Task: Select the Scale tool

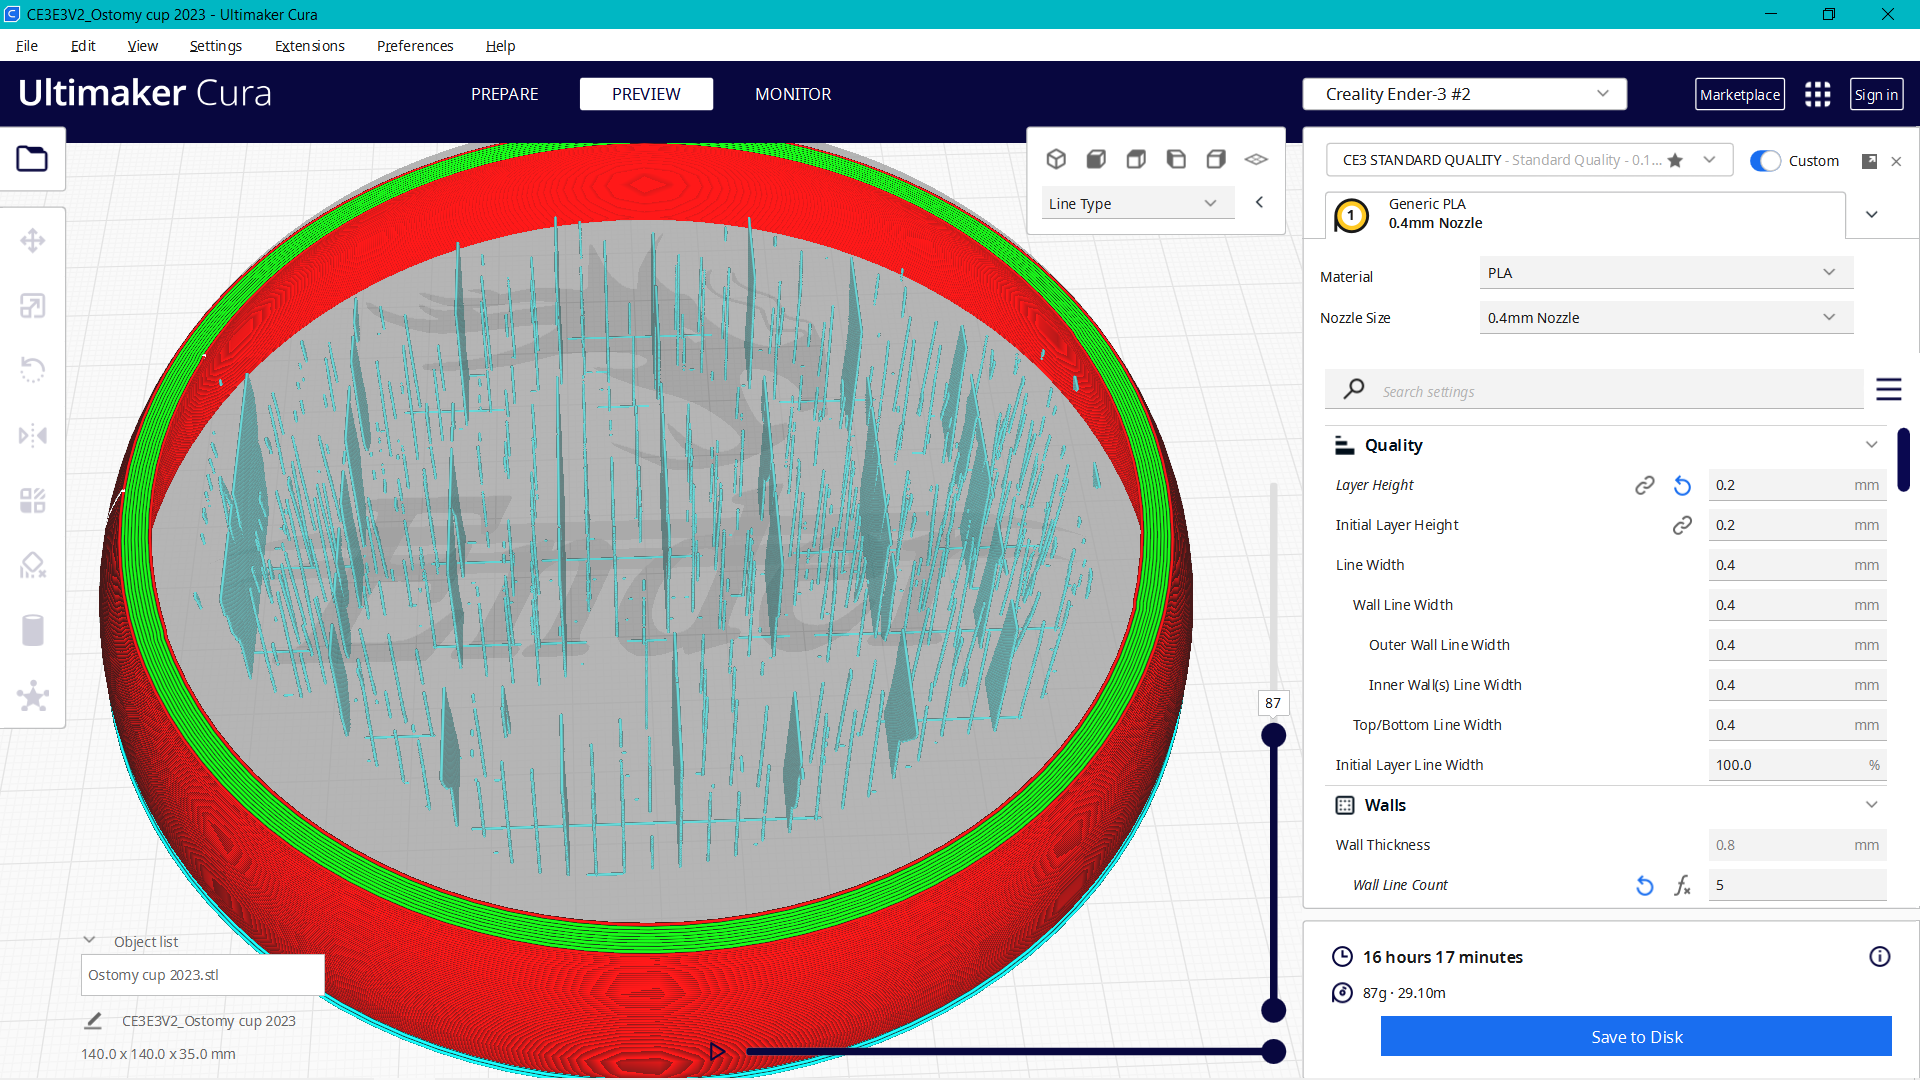Action: coord(32,306)
